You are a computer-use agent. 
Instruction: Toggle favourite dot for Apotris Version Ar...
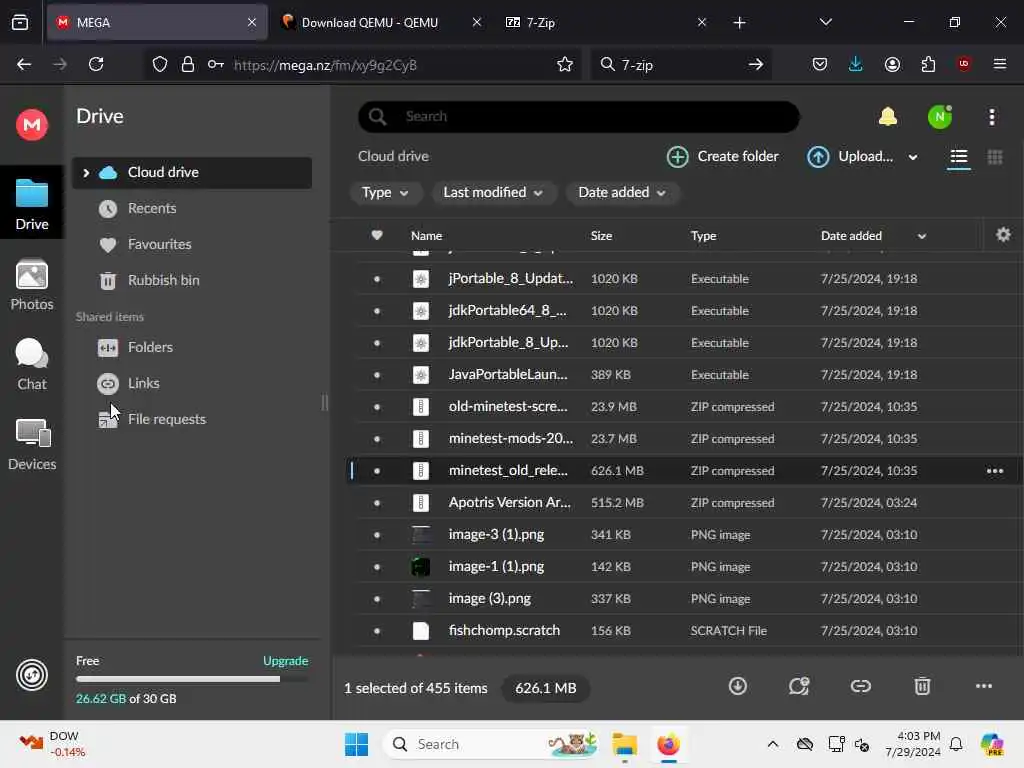point(377,503)
